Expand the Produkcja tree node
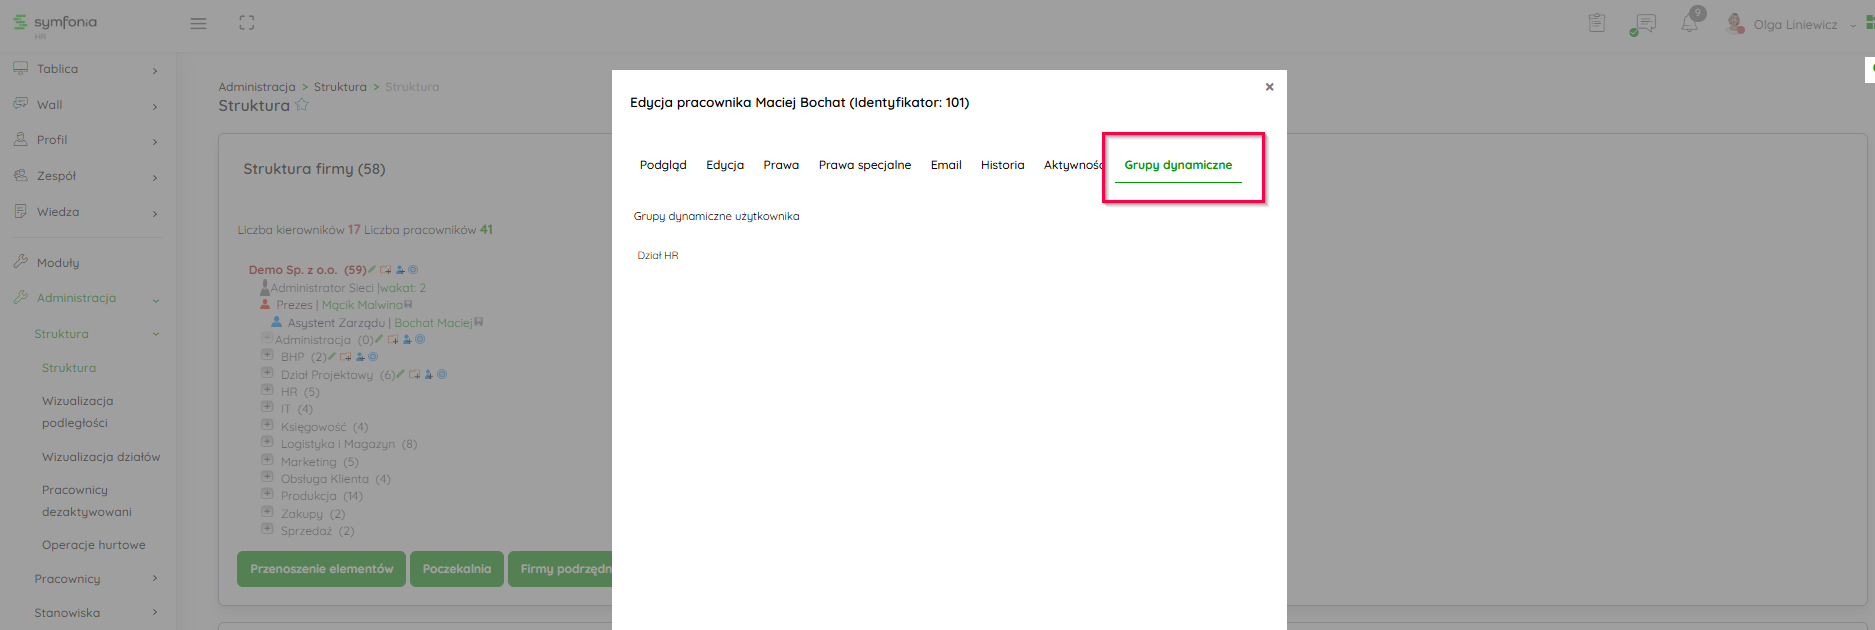1875x630 pixels. pos(267,494)
